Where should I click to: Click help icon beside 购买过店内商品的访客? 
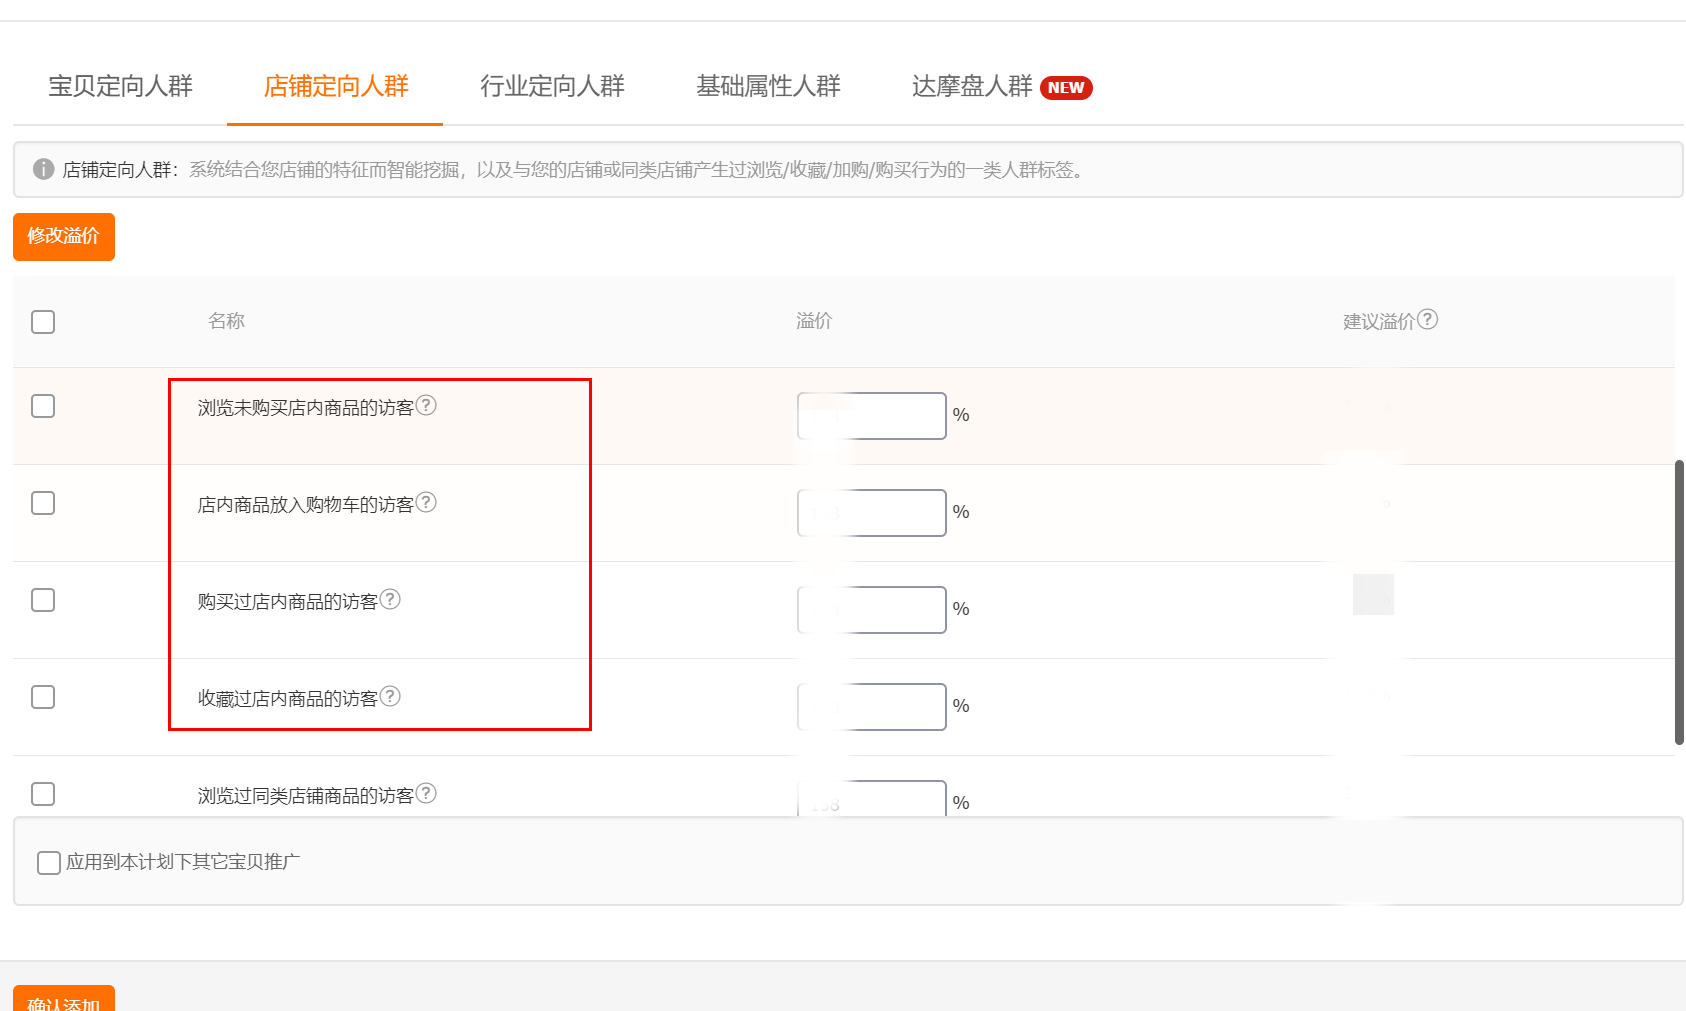pos(390,599)
